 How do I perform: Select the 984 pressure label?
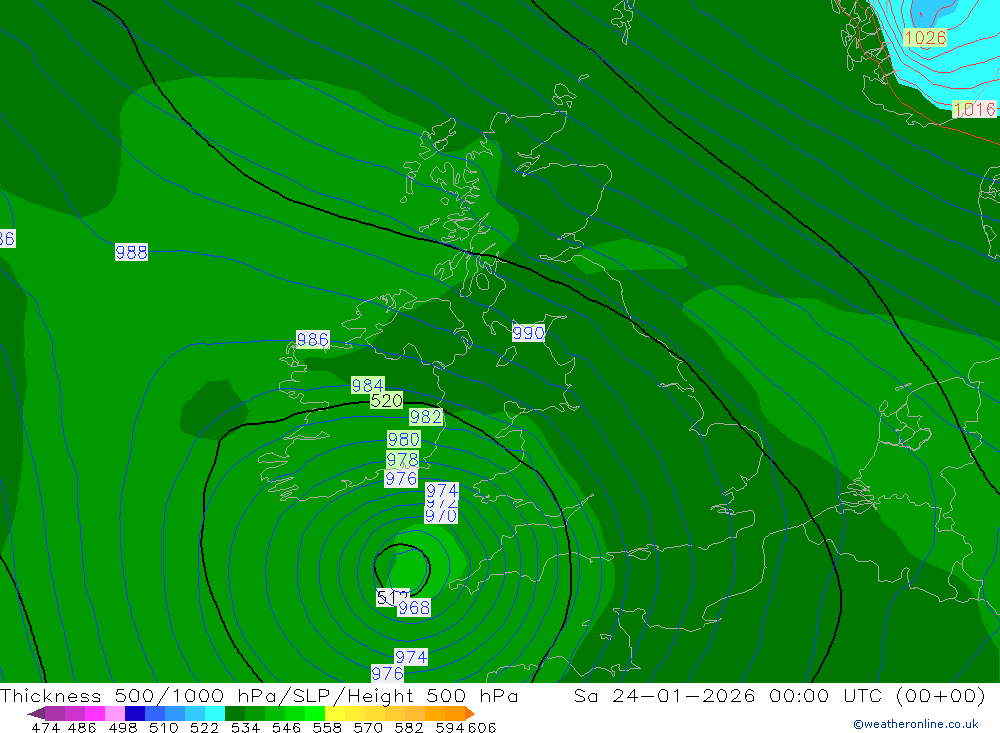368,385
